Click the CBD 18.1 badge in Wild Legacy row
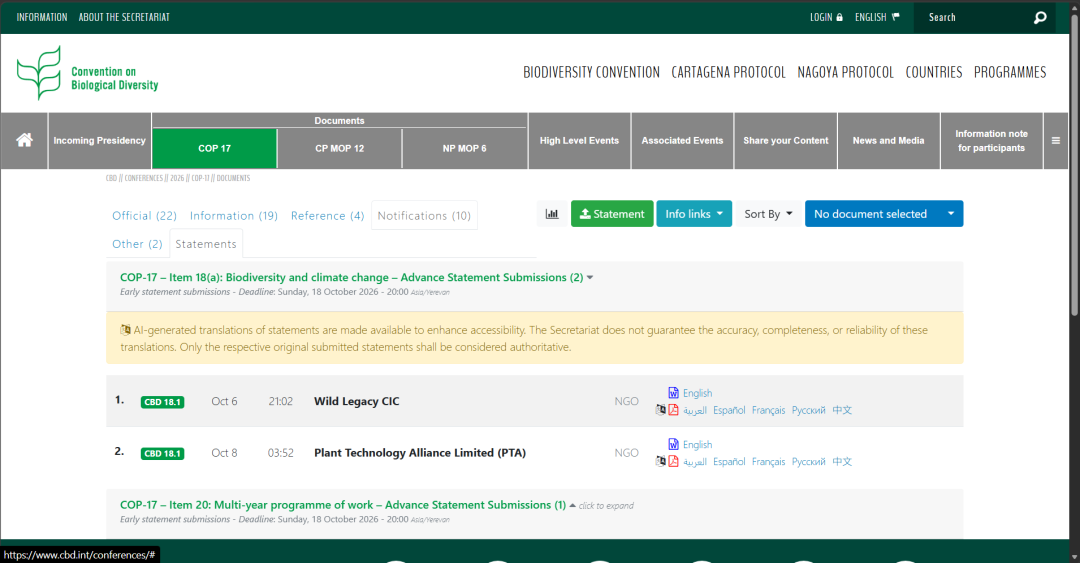This screenshot has height=563, width=1080. [x=163, y=402]
